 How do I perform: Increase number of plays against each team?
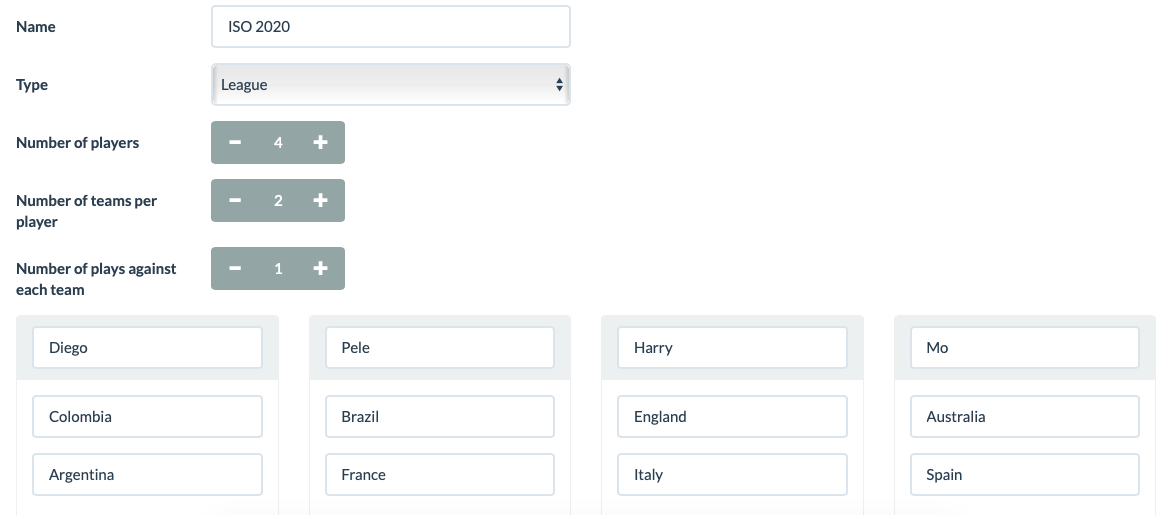point(320,268)
